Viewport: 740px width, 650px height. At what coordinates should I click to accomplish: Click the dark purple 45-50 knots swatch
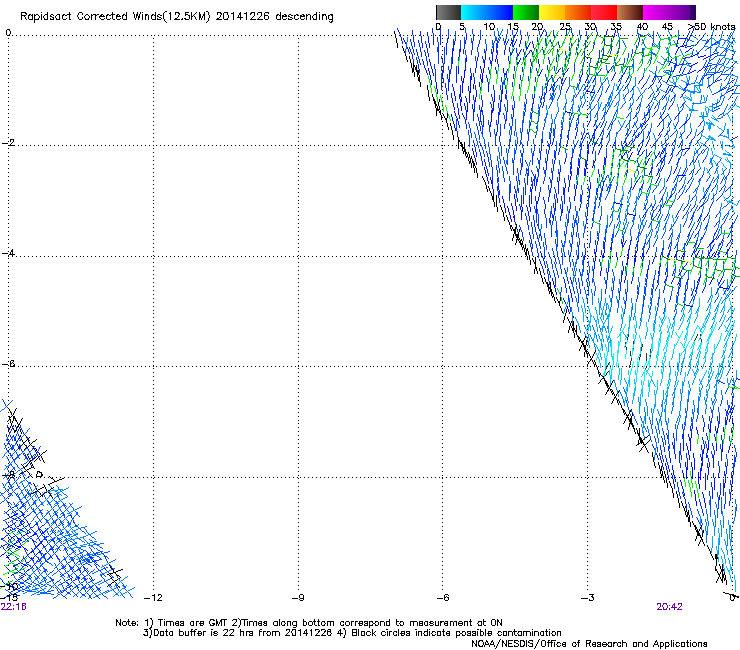pyautogui.click(x=682, y=12)
